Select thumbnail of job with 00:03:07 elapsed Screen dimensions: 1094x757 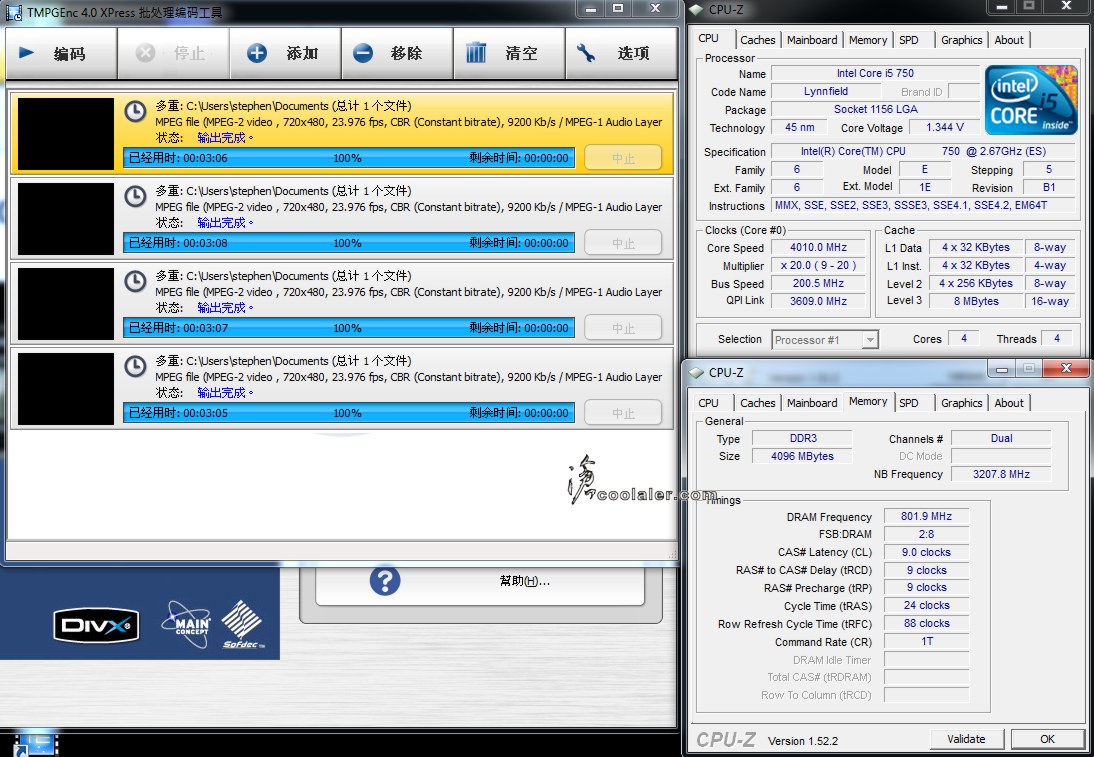(x=66, y=303)
